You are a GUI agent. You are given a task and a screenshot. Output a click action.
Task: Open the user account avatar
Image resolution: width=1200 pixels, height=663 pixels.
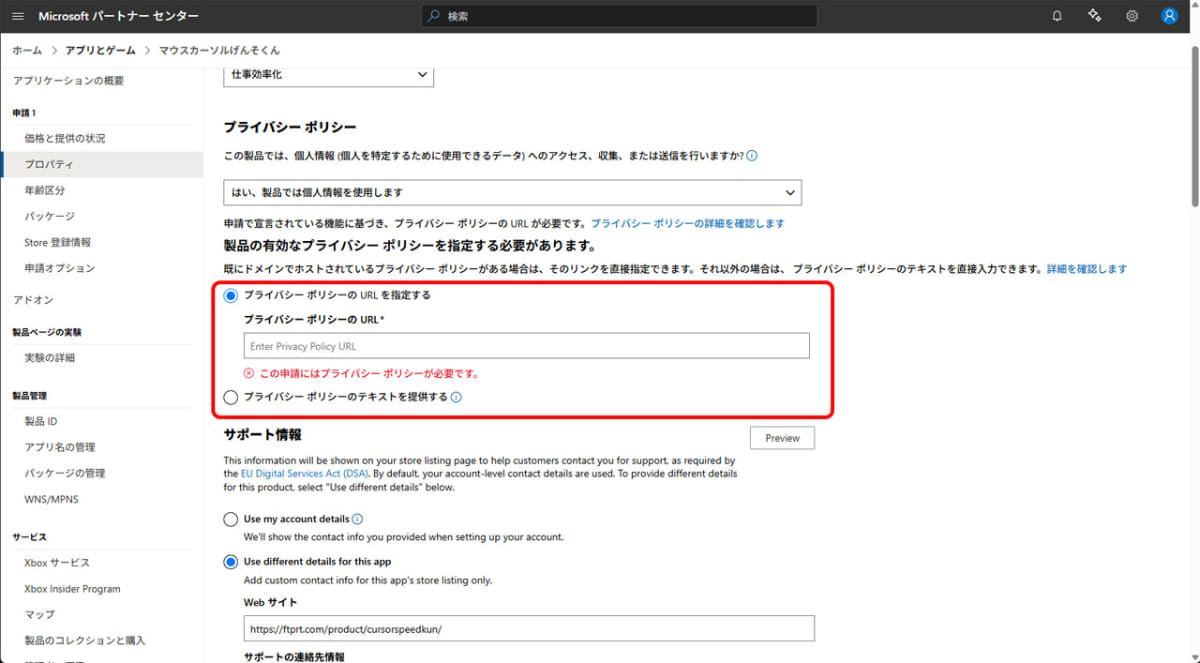[x=1169, y=16]
